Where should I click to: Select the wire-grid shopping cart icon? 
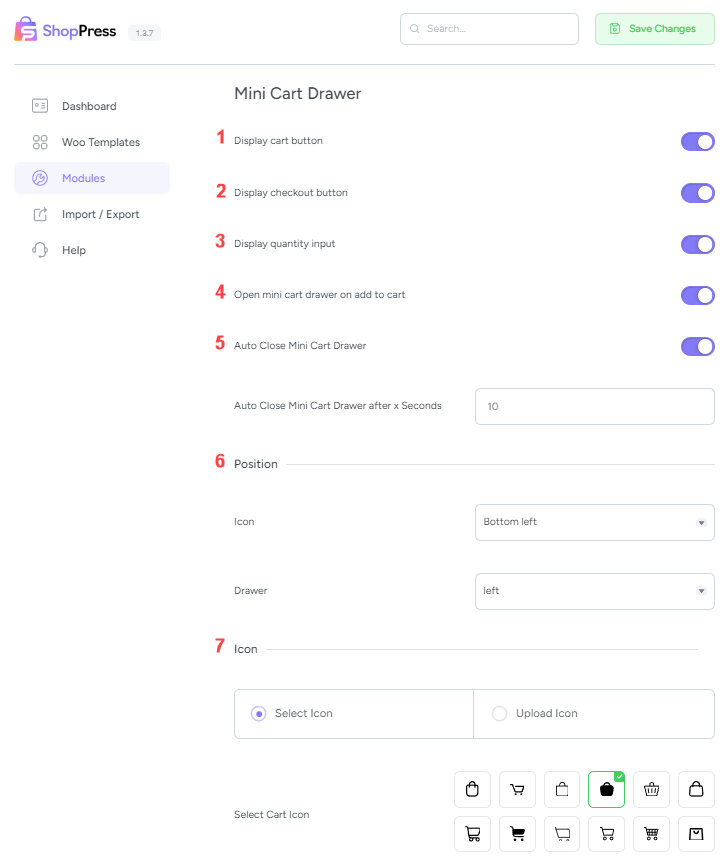[x=651, y=834]
